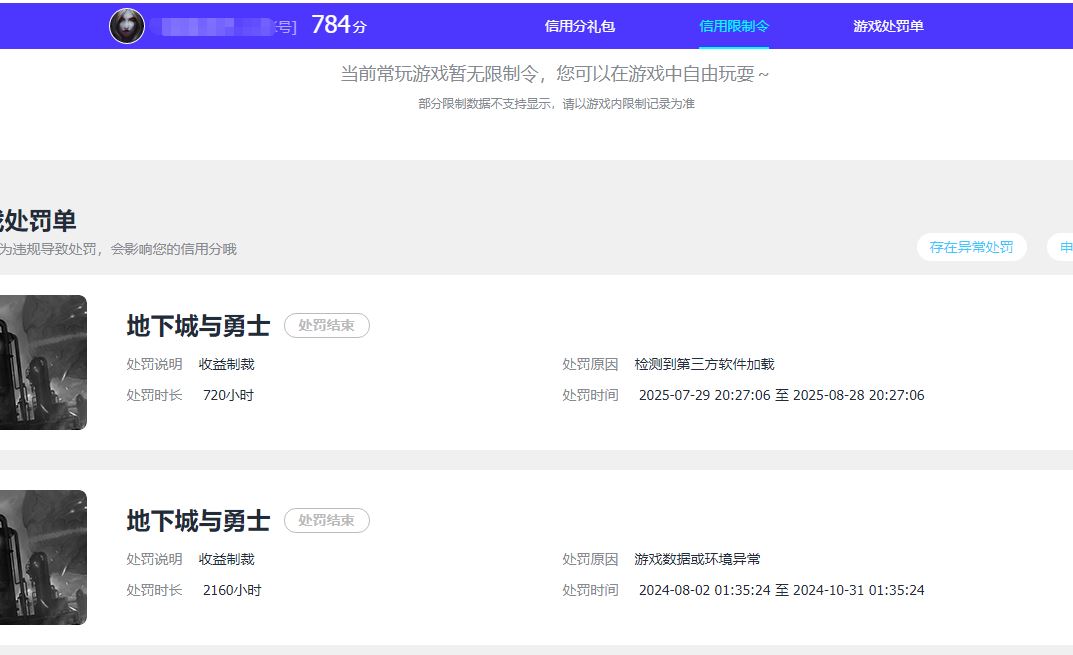Click the 地下城与勇士 title of second penalty

[198, 521]
